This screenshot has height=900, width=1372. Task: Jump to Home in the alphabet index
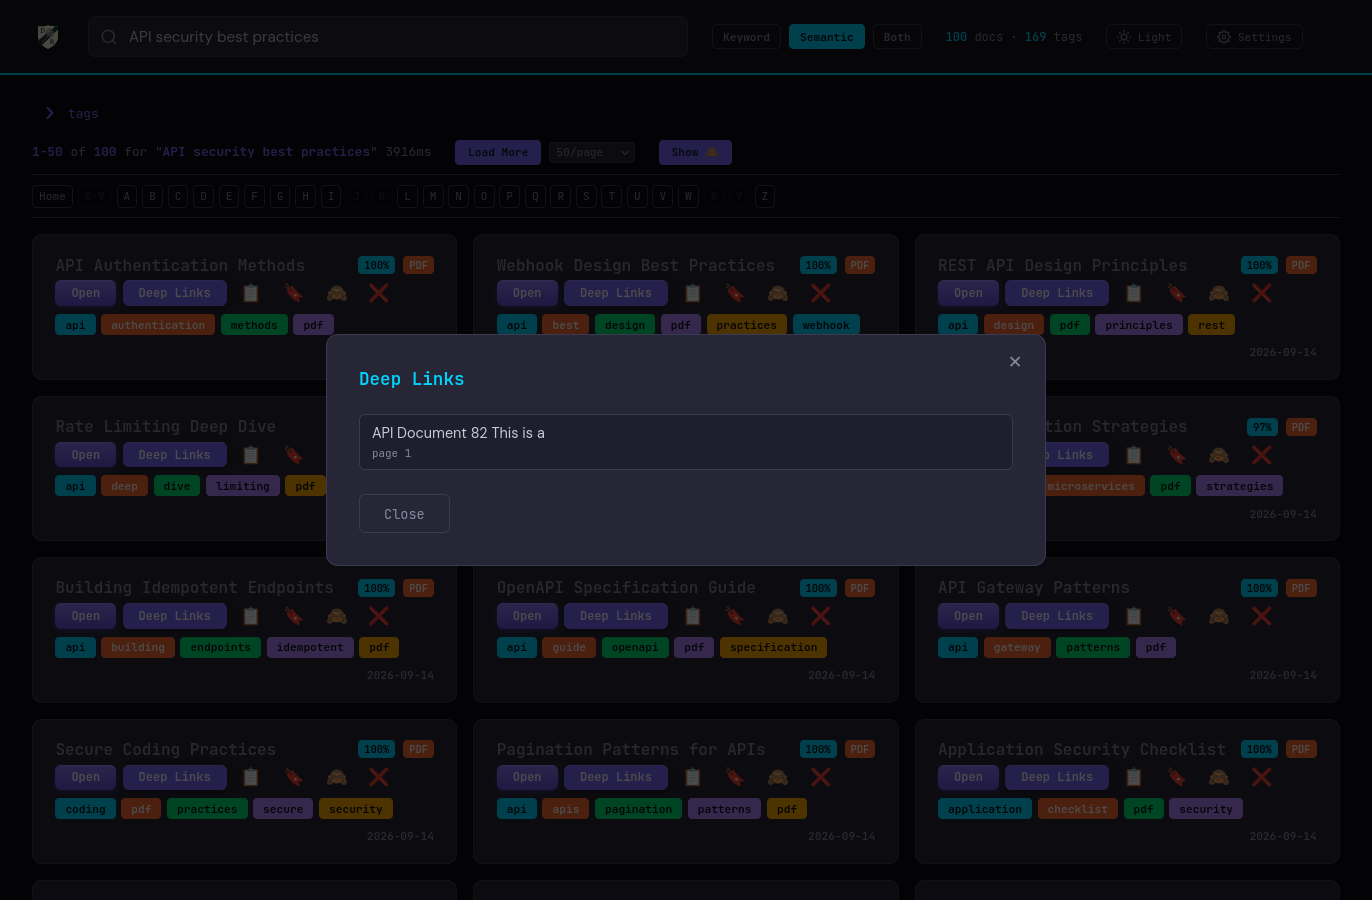(53, 196)
